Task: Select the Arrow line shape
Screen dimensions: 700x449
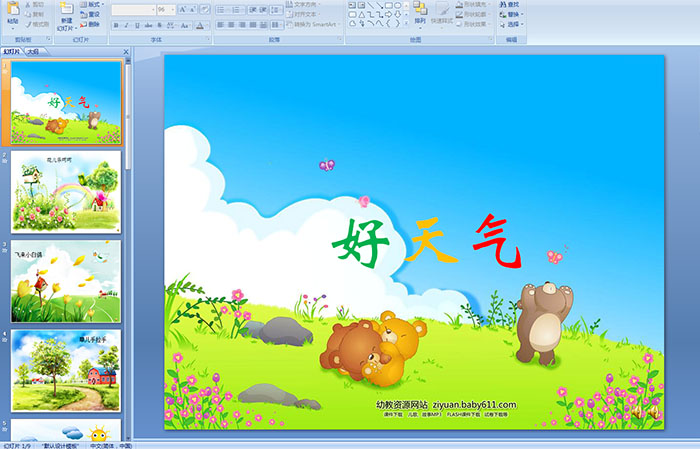Action: coord(379,5)
